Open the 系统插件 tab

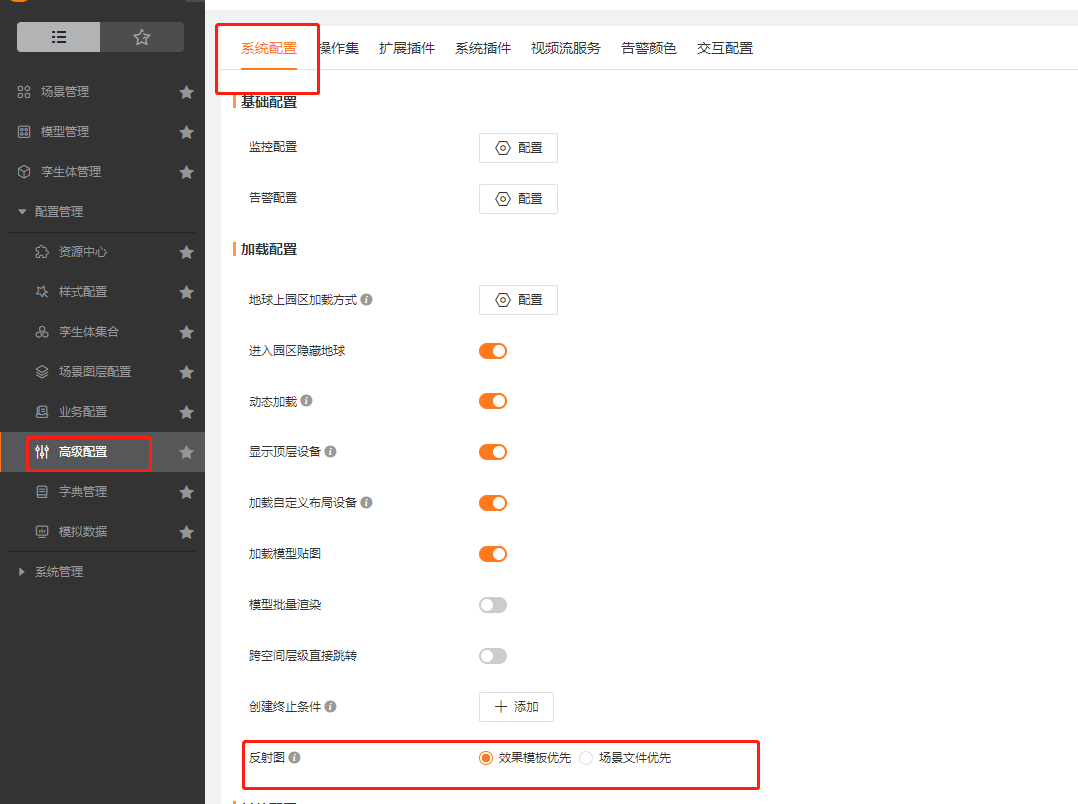tap(483, 48)
